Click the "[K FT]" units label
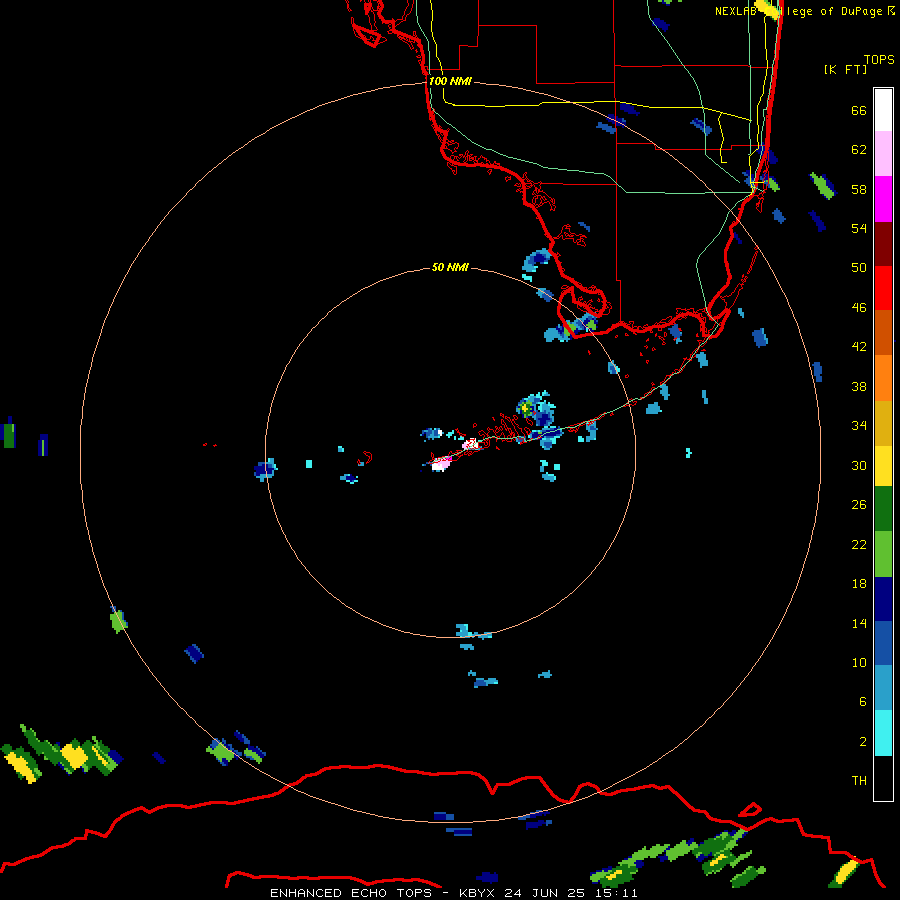Viewport: 900px width, 900px height. pos(845,69)
